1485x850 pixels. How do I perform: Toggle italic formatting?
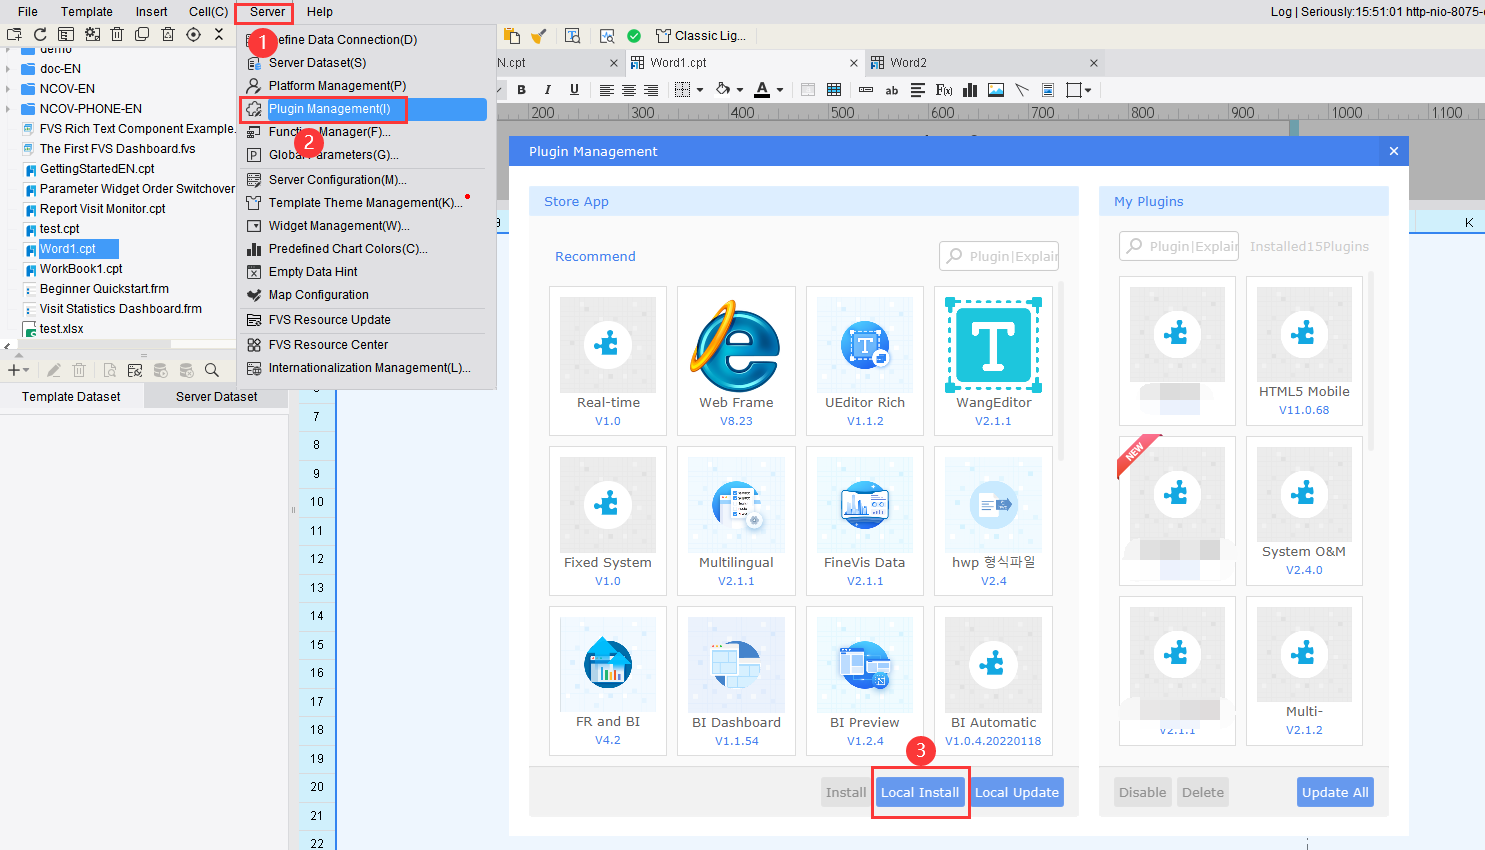547,90
